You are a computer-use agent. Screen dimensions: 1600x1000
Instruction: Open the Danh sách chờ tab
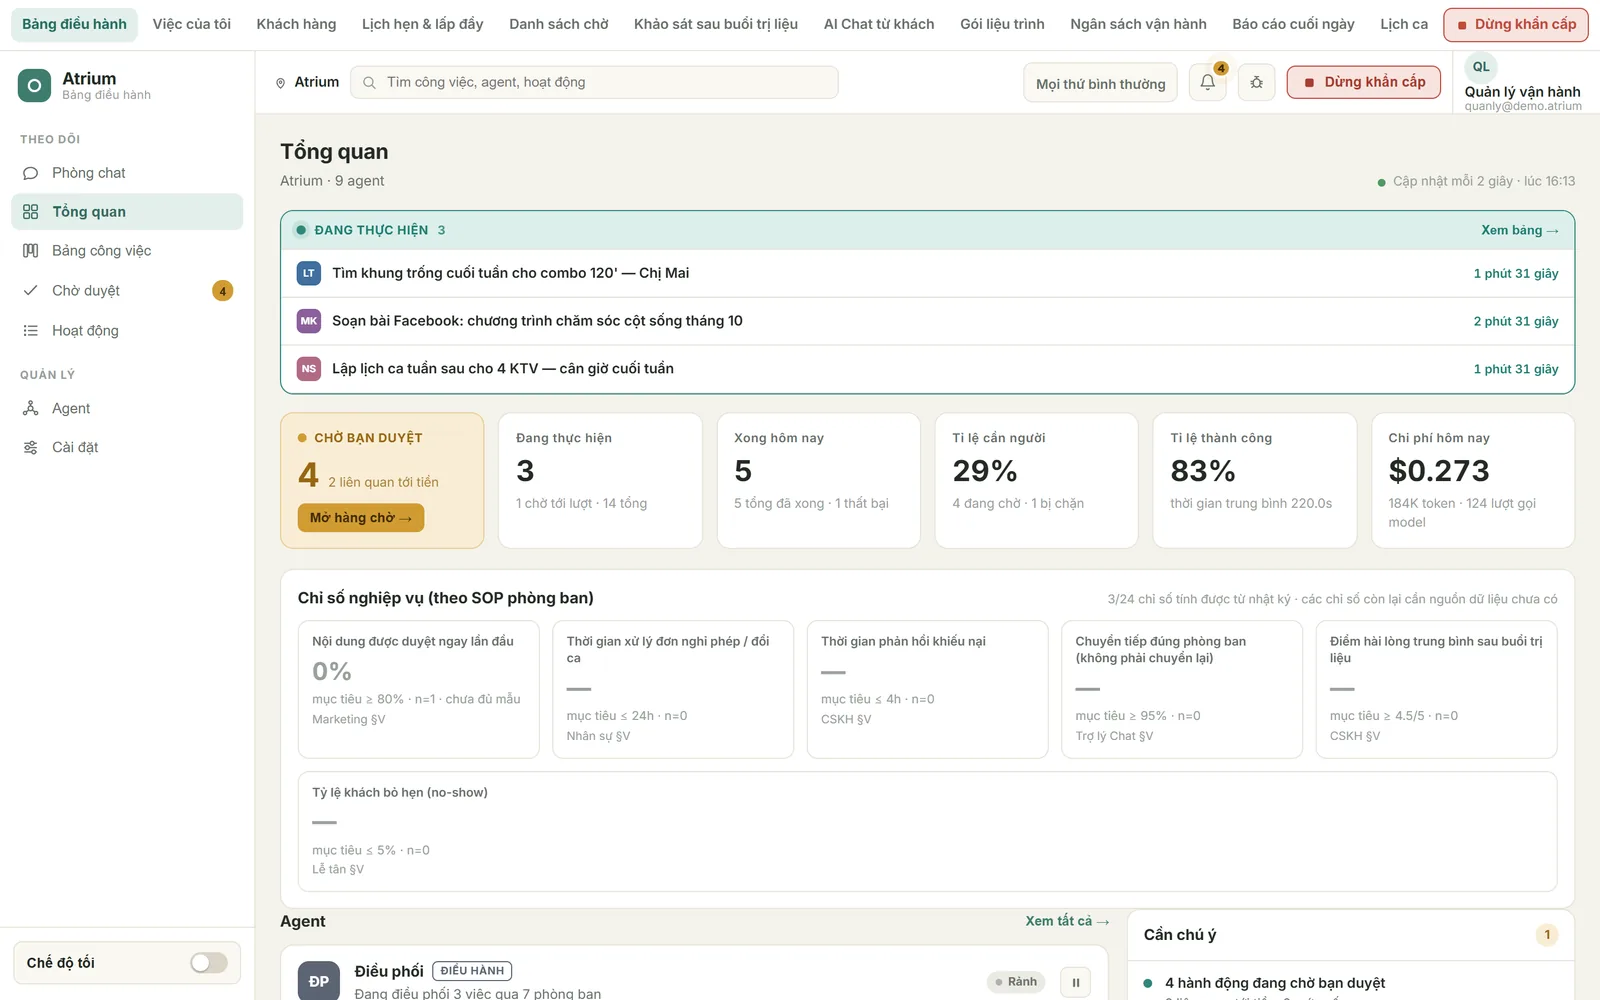click(559, 24)
